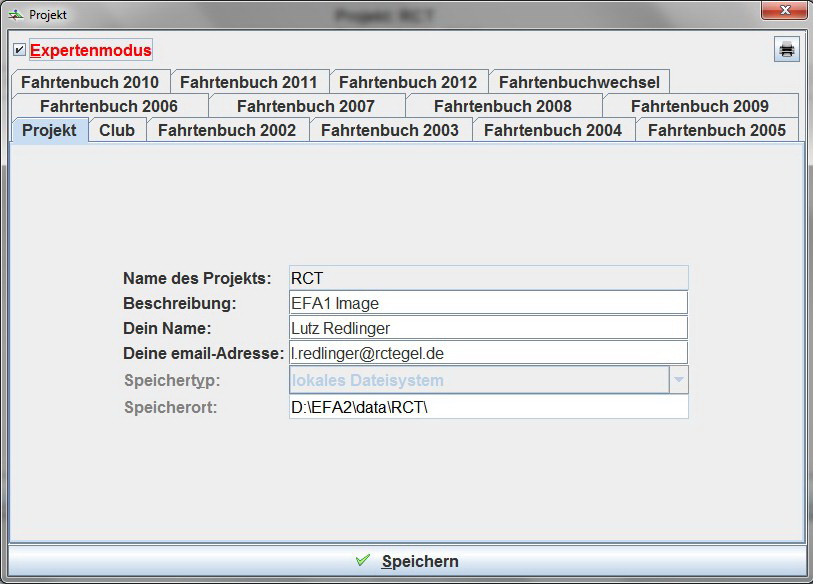
Task: Select the Club tab
Action: coord(118,129)
